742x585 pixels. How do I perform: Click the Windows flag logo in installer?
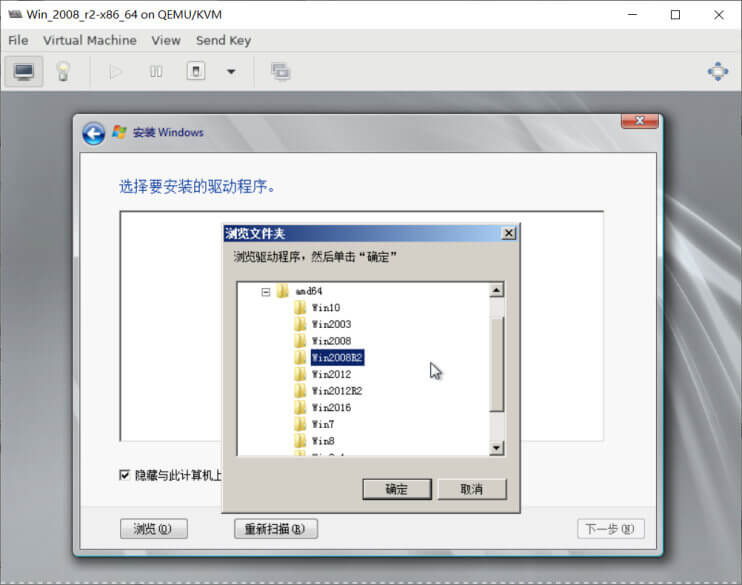click(119, 132)
